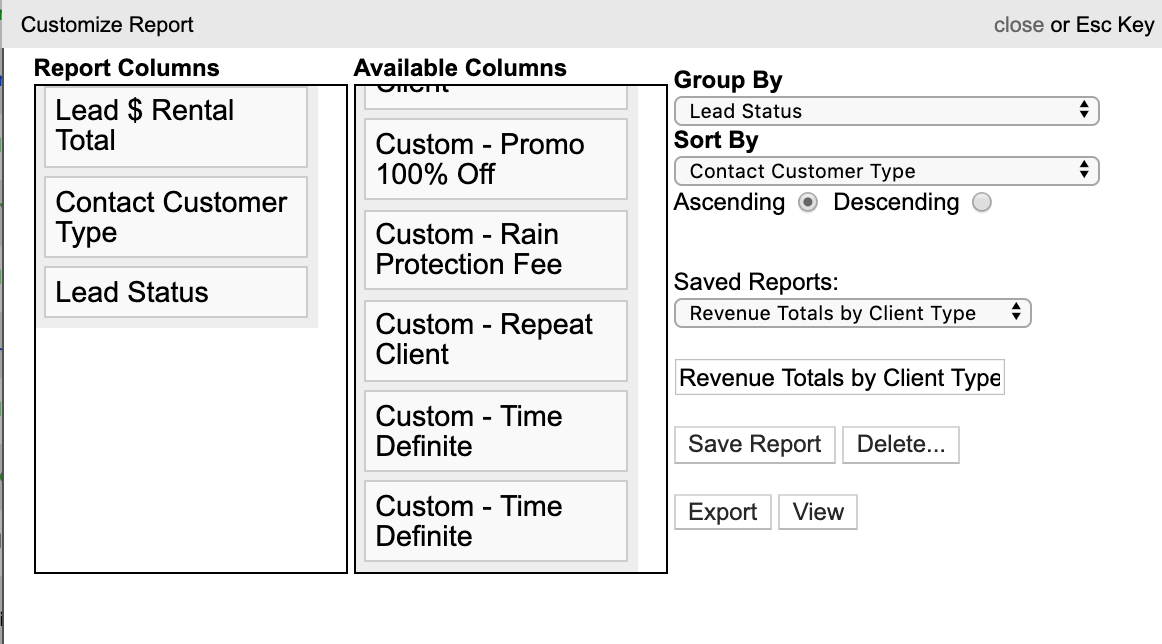Select Lead $ Rental Total report column
The height and width of the screenshot is (644, 1162).
176,126
